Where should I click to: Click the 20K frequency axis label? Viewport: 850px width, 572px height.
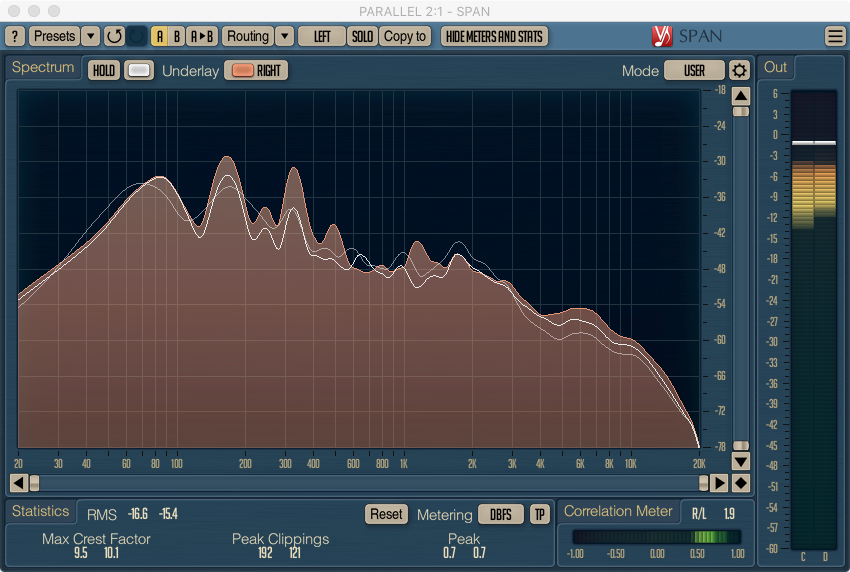tap(699, 464)
